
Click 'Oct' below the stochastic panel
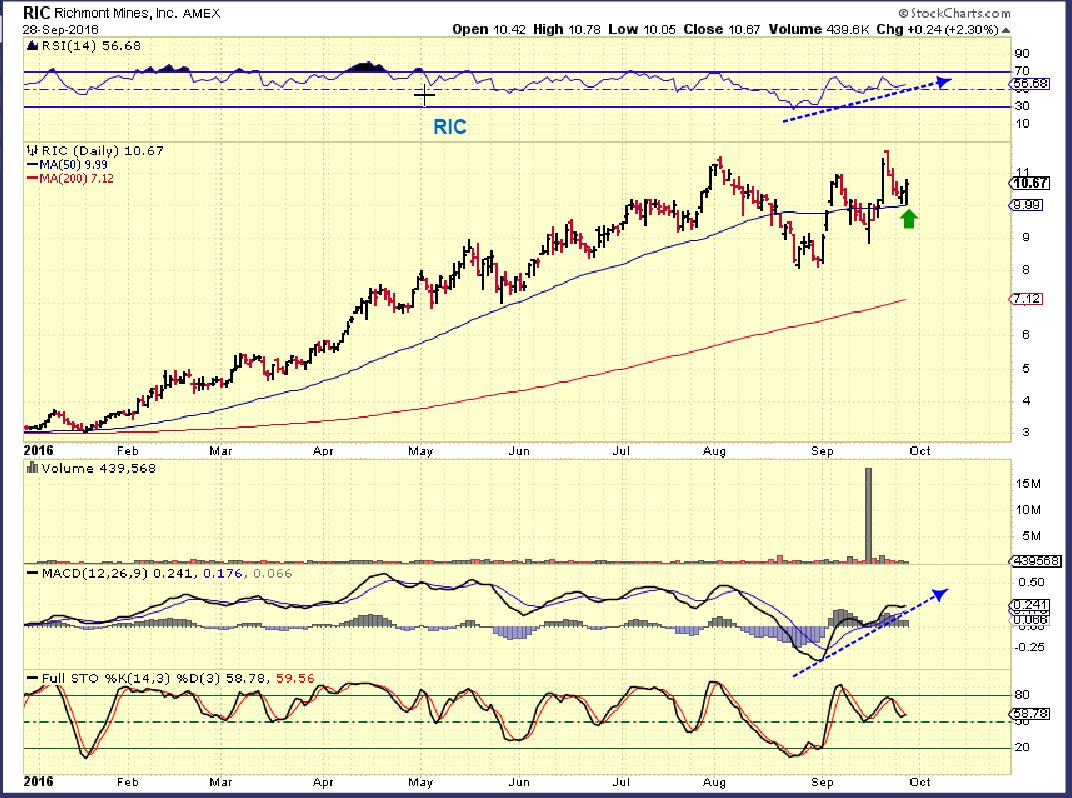pyautogui.click(x=920, y=782)
